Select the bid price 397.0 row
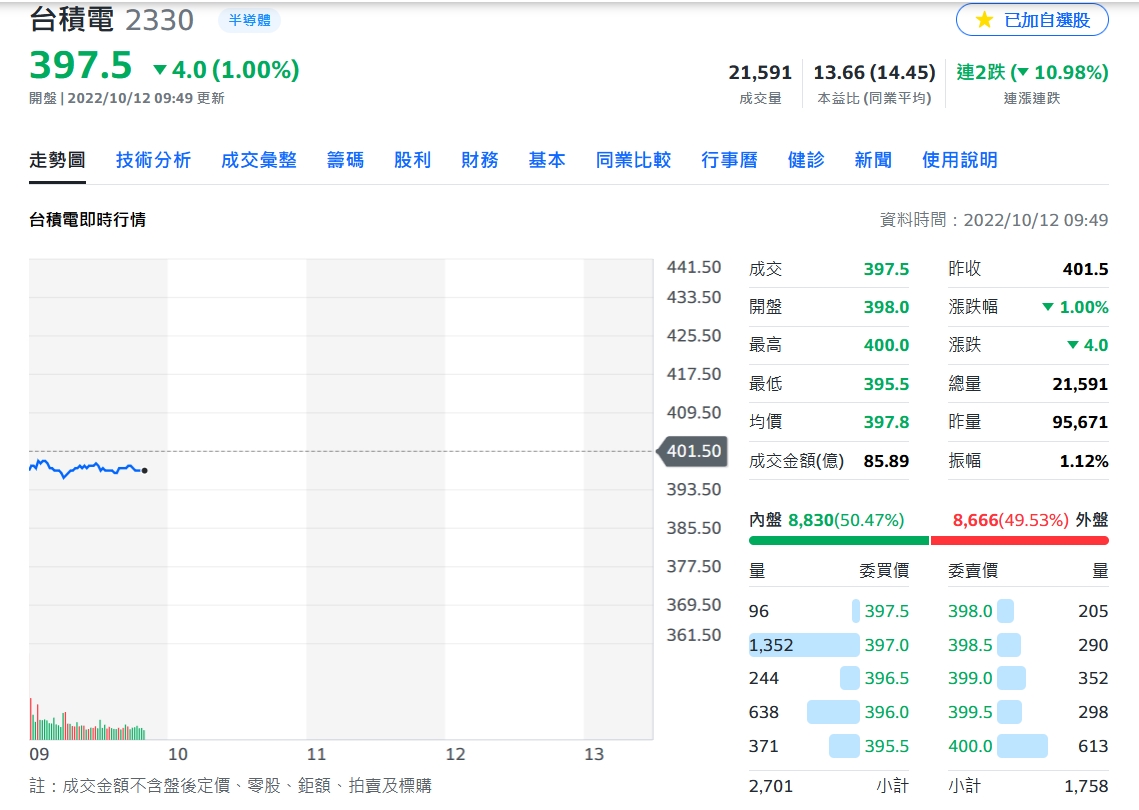 829,645
